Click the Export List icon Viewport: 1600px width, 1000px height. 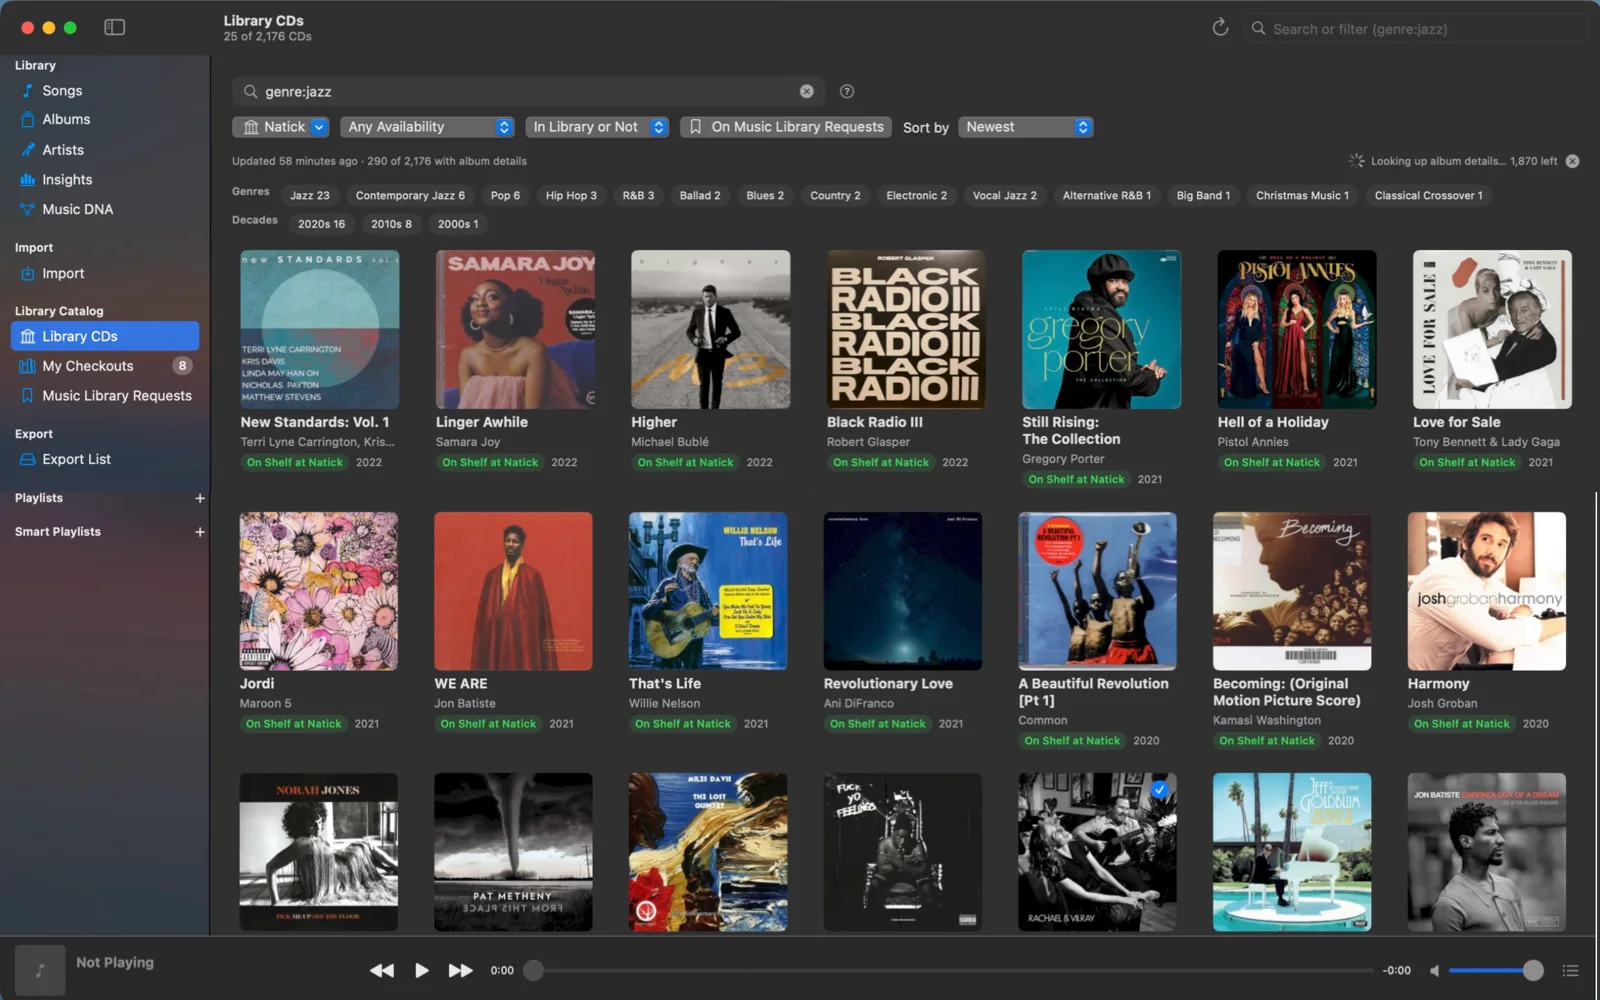[x=28, y=459]
